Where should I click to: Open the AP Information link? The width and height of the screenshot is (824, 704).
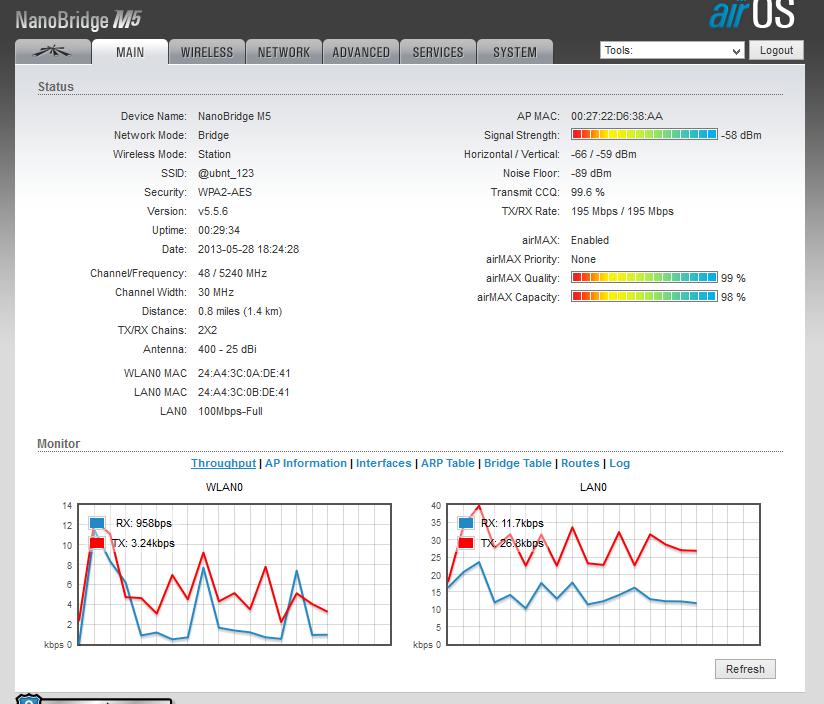tap(306, 463)
